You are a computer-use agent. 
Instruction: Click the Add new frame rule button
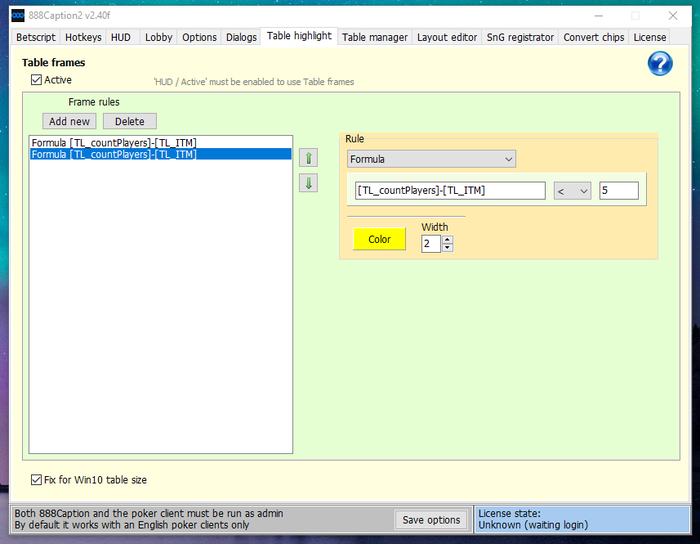point(69,121)
